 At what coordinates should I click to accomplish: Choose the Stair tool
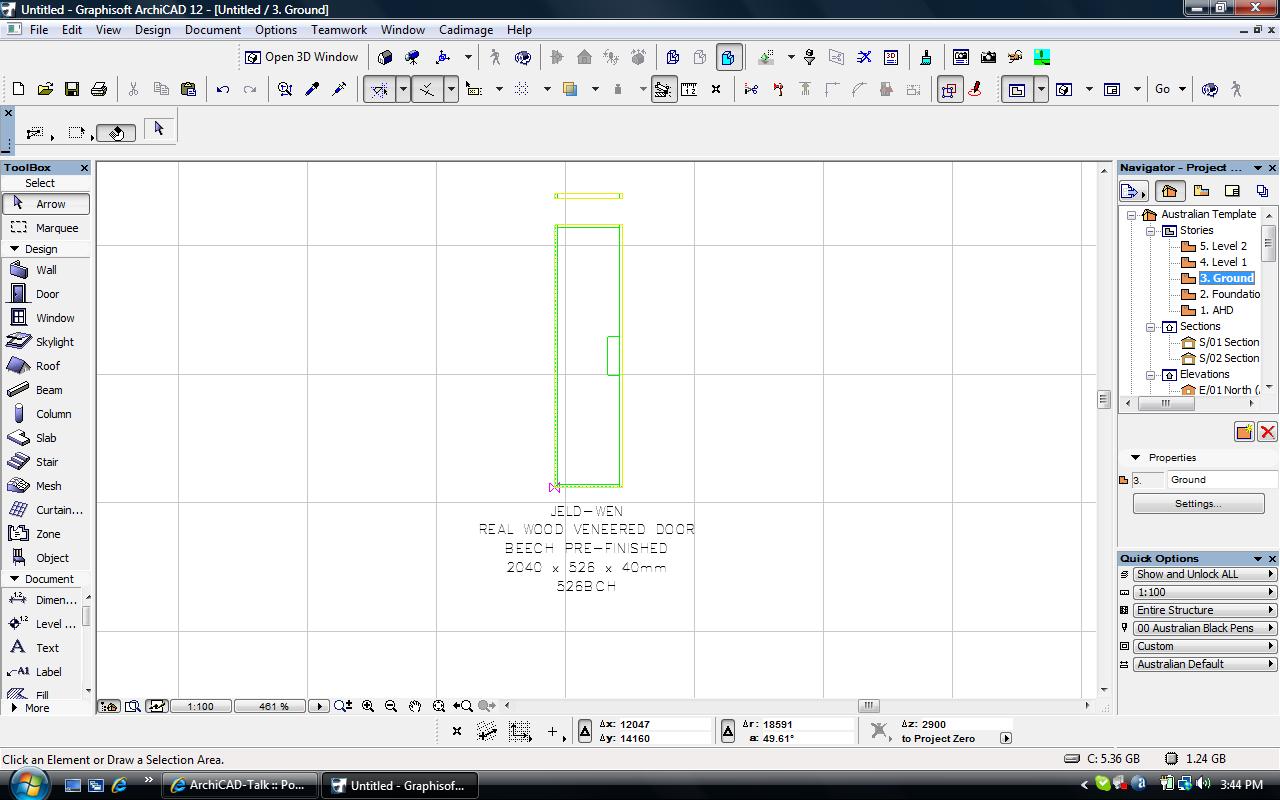point(46,462)
